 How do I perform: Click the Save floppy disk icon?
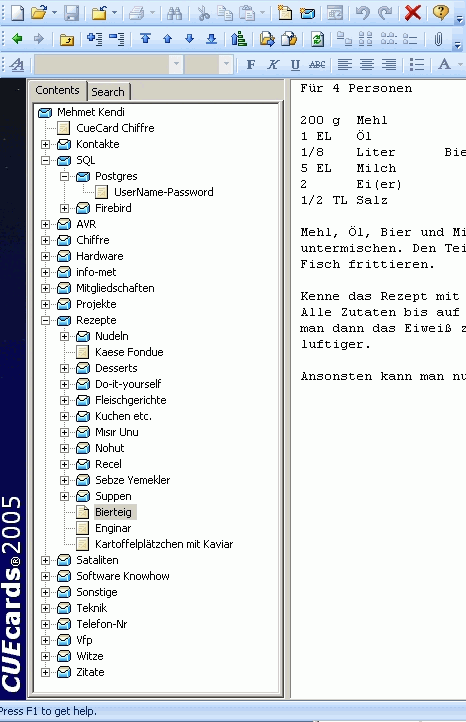pos(71,12)
